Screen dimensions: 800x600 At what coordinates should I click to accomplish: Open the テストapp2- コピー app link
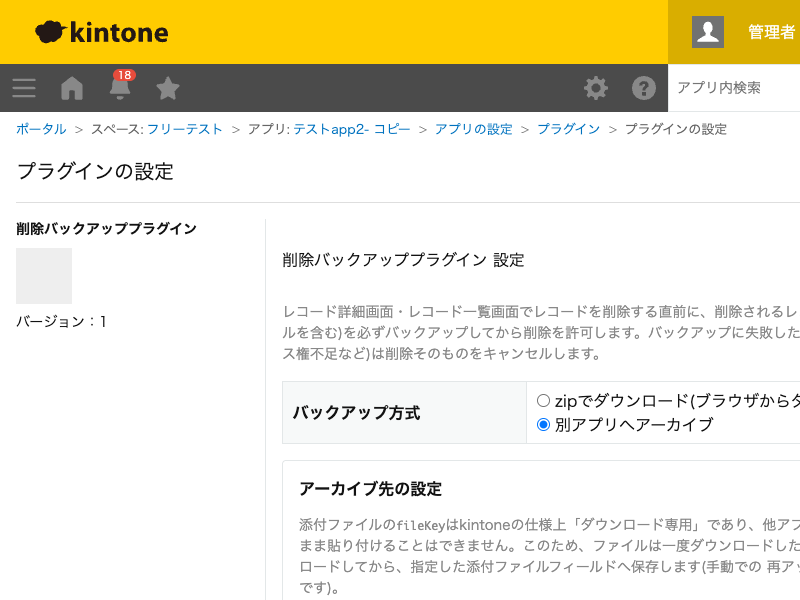[x=352, y=129]
